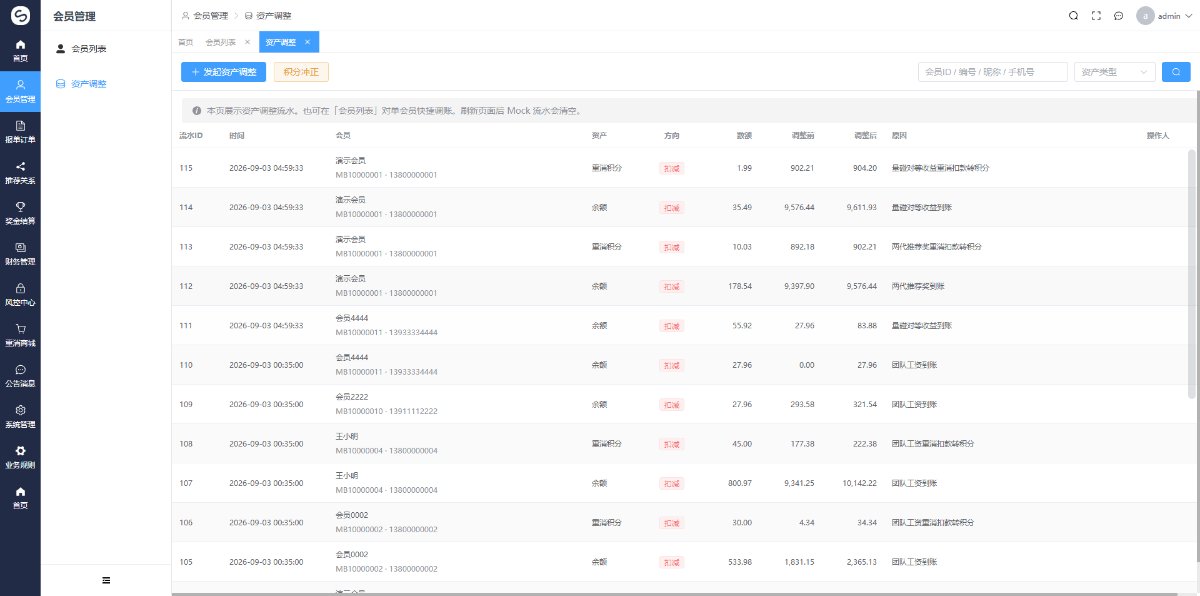Open the 公告消息 sidebar section
The width and height of the screenshot is (1200, 596).
click(x=20, y=374)
